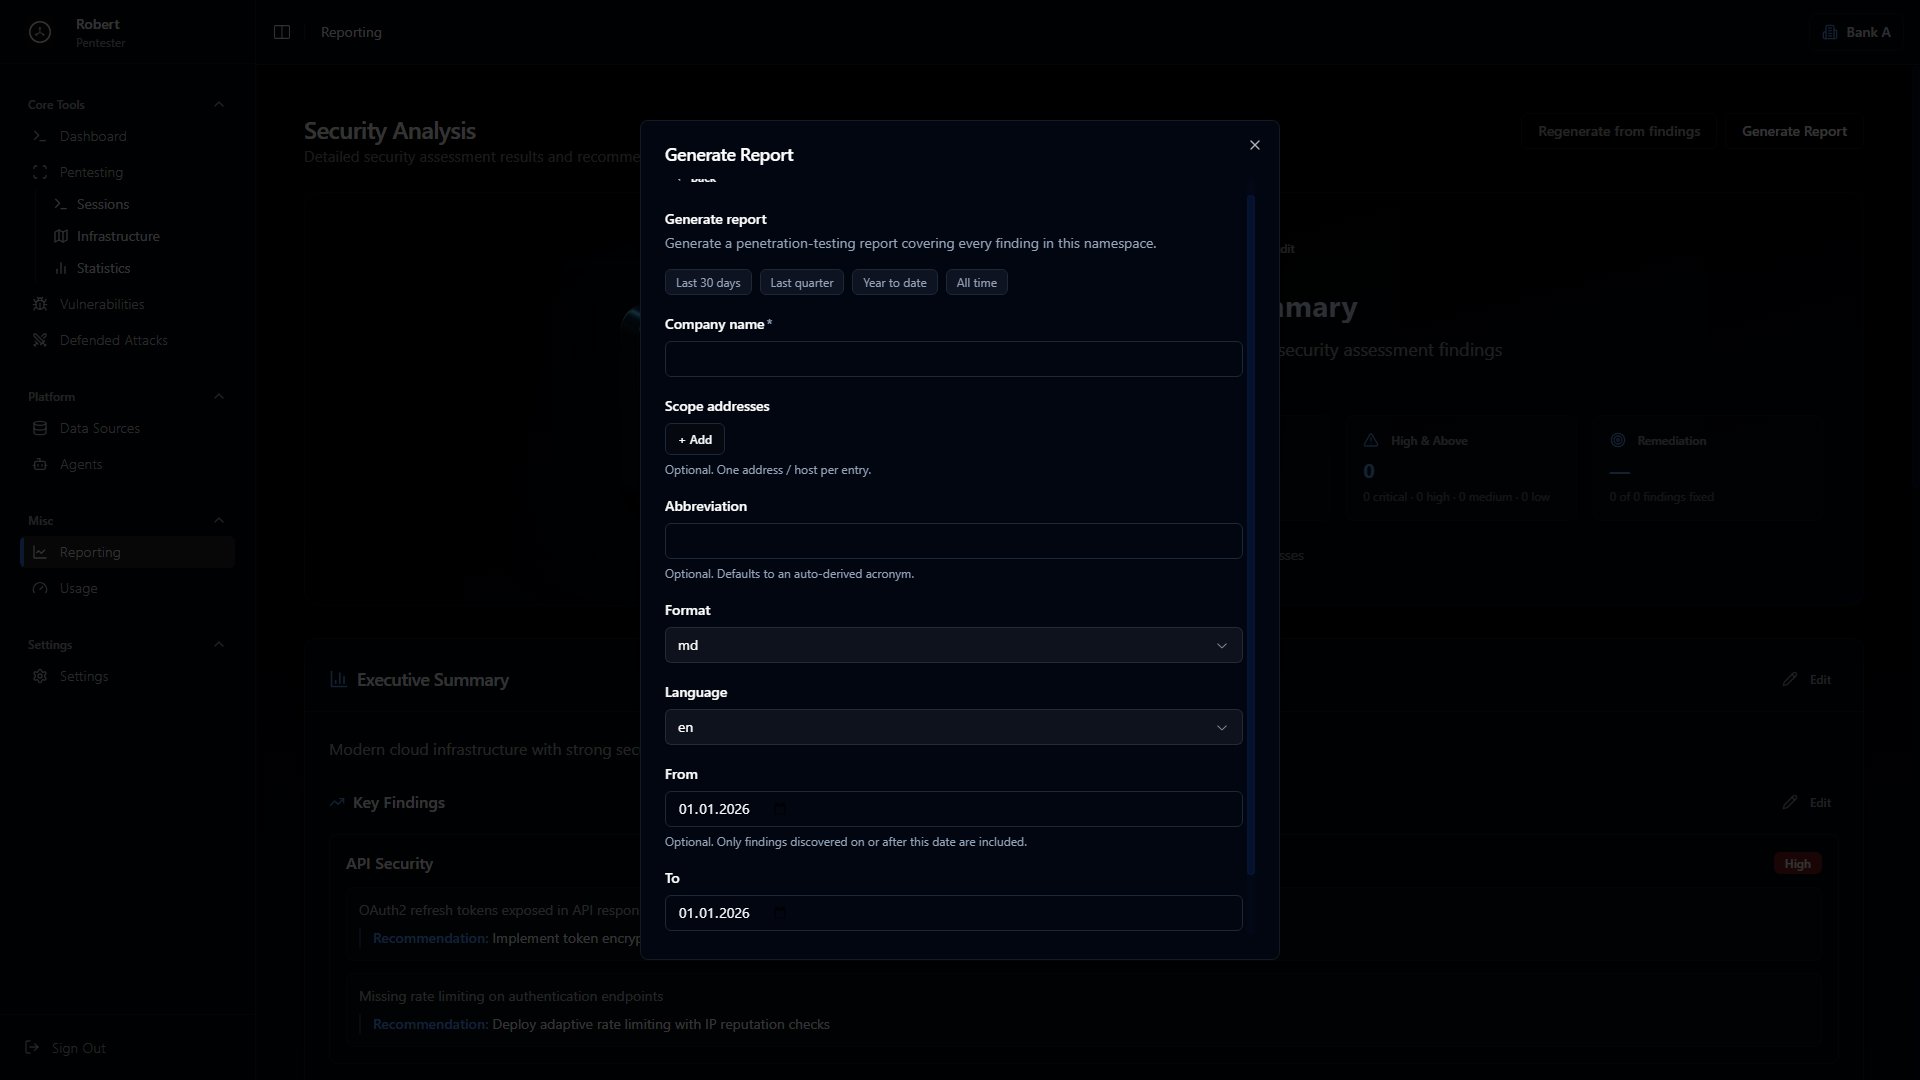Click the Vulnerabilities bug icon in sidebar
The height and width of the screenshot is (1080, 1920).
point(40,304)
